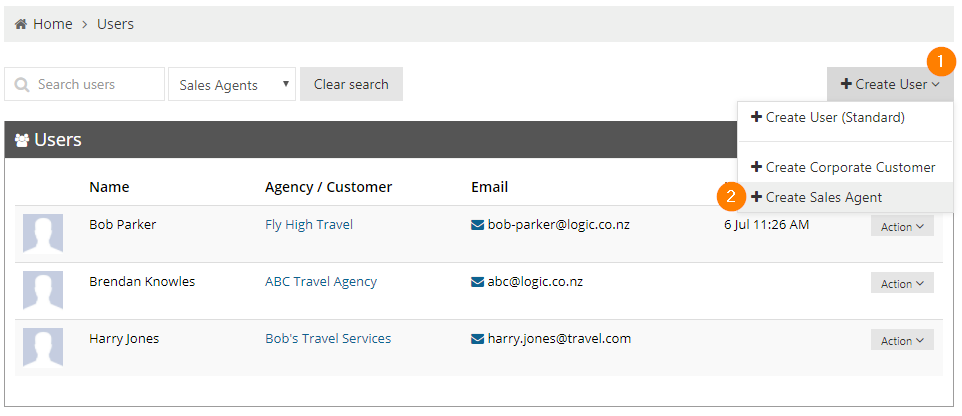Click the Home icon in breadcrumb
Screen dimensions: 962x416
21,25
